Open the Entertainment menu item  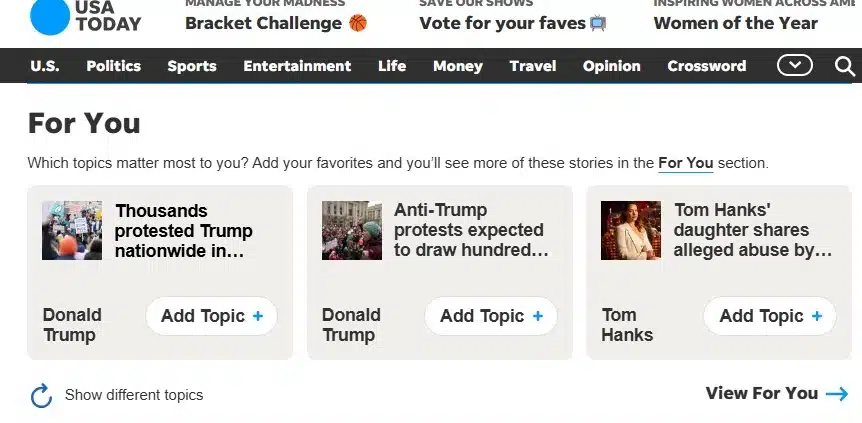(x=297, y=66)
